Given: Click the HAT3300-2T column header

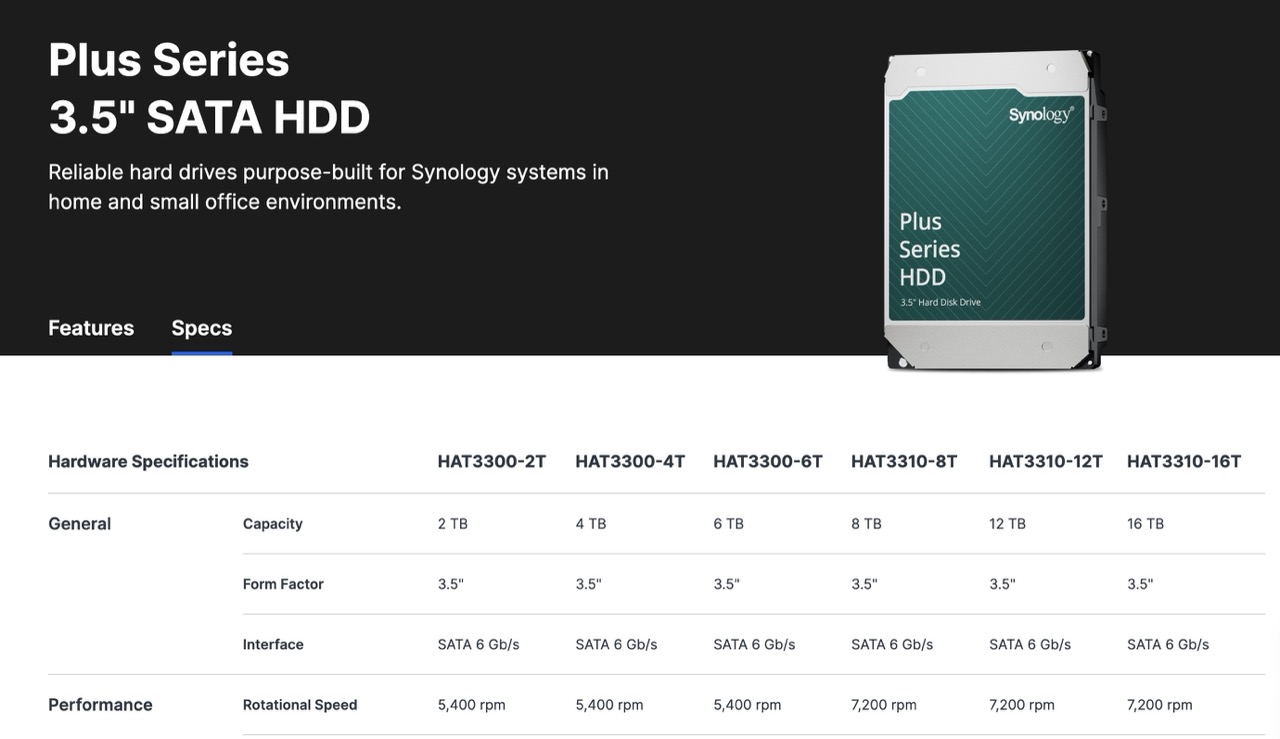Looking at the screenshot, I should [x=491, y=461].
